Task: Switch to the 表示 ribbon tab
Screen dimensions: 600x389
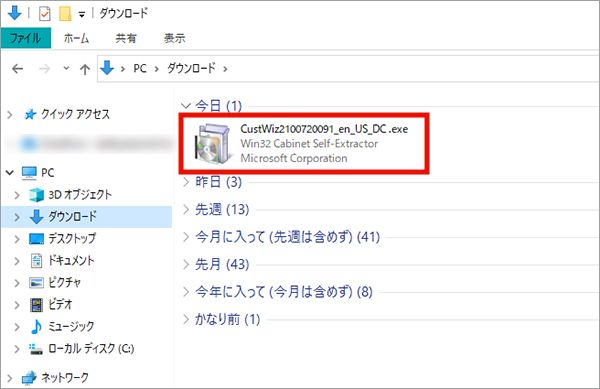Action: click(x=174, y=38)
